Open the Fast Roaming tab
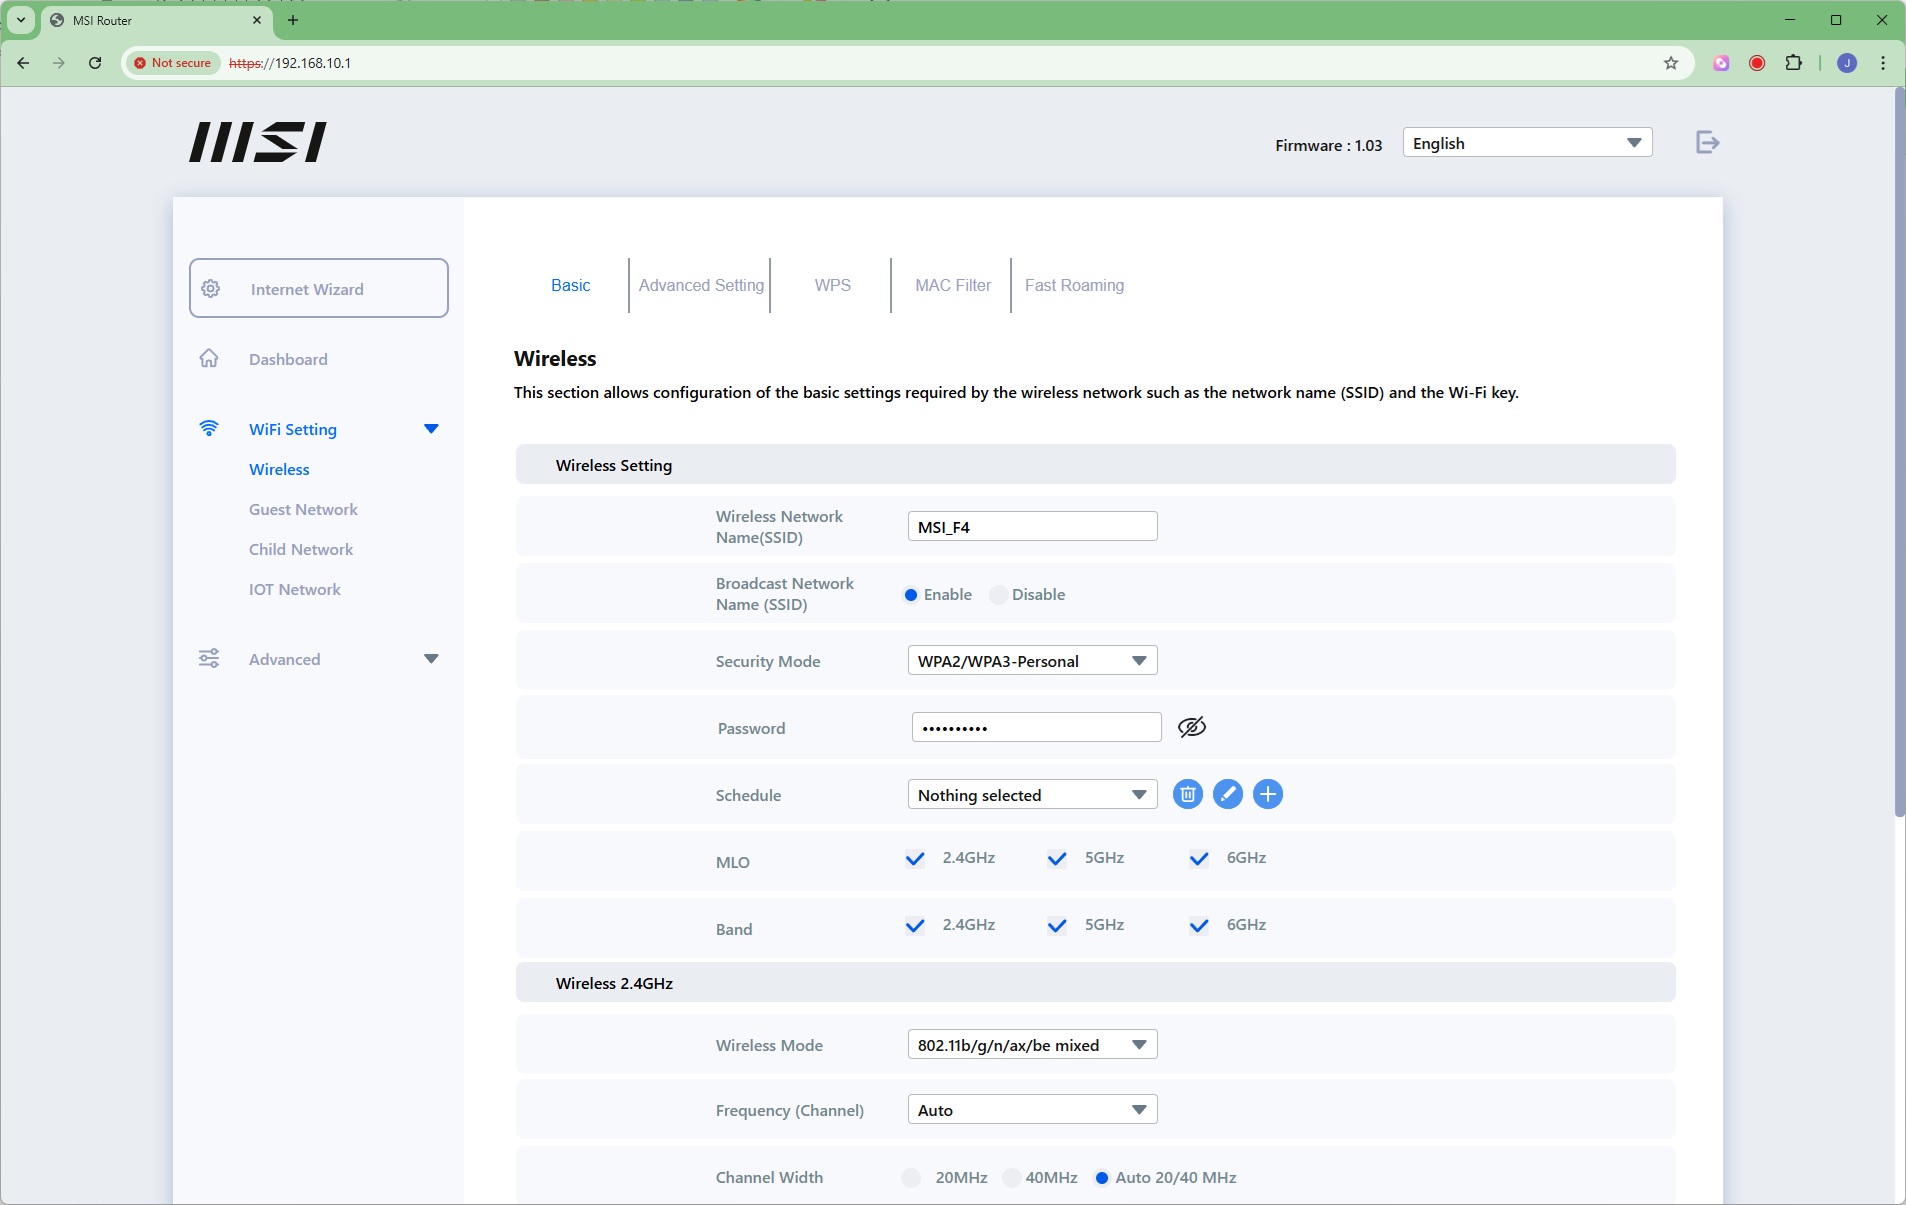Image resolution: width=1906 pixels, height=1205 pixels. point(1074,285)
